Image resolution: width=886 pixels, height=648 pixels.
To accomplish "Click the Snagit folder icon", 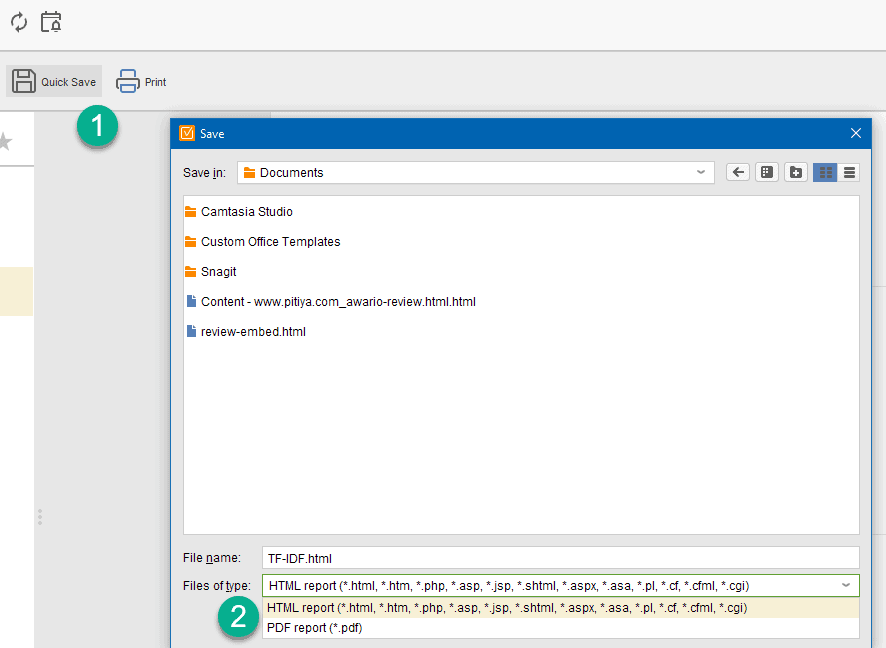I will click(x=190, y=272).
